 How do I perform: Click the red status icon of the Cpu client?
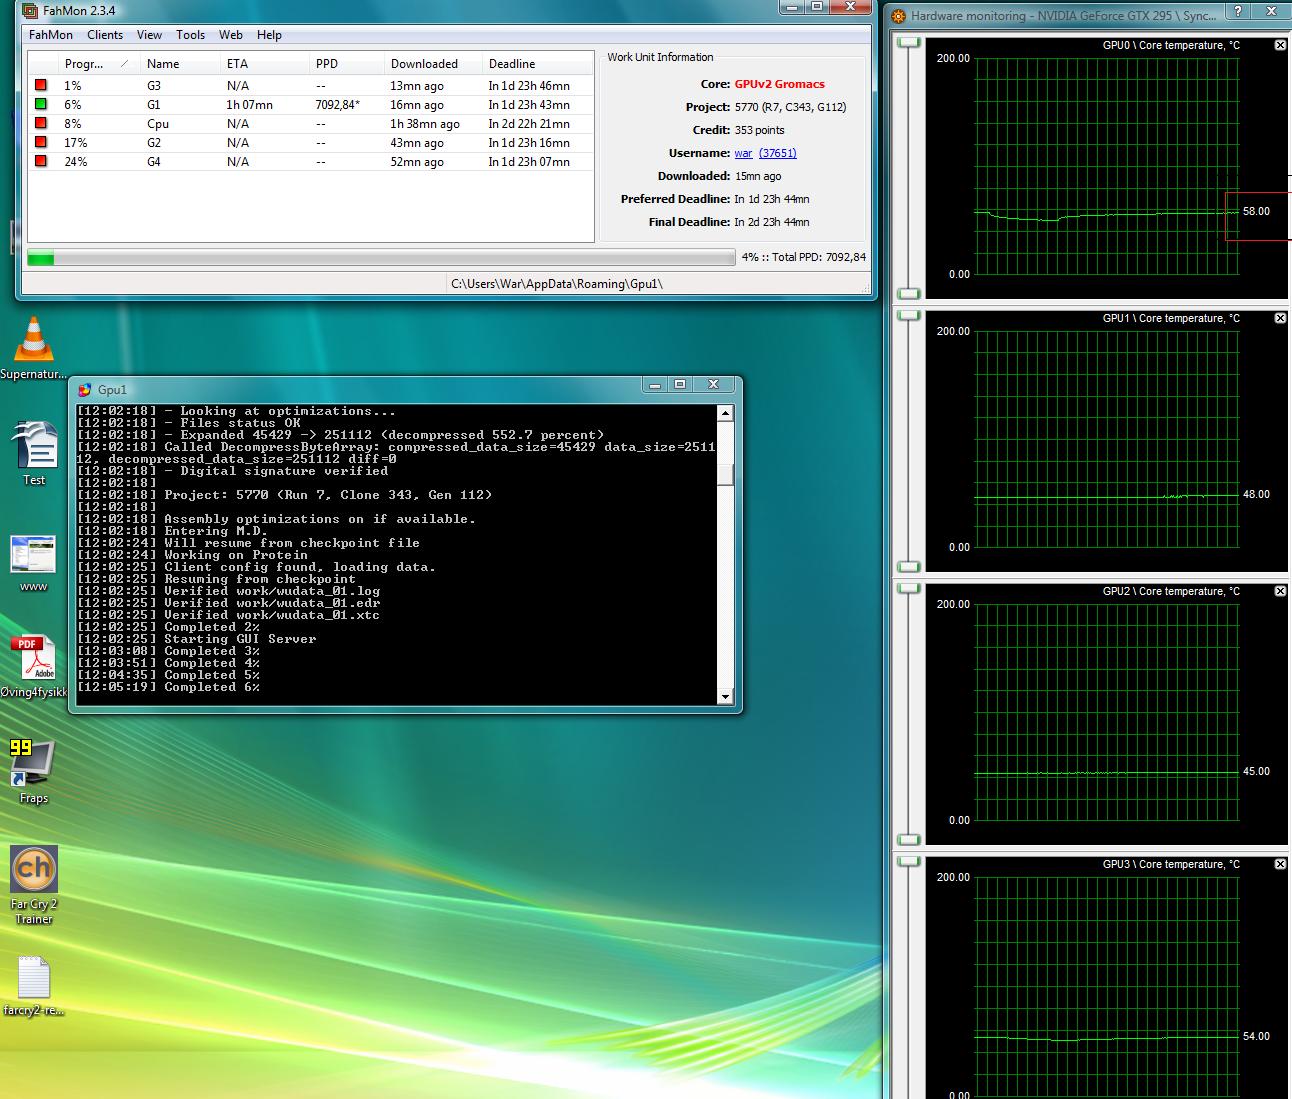(41, 124)
